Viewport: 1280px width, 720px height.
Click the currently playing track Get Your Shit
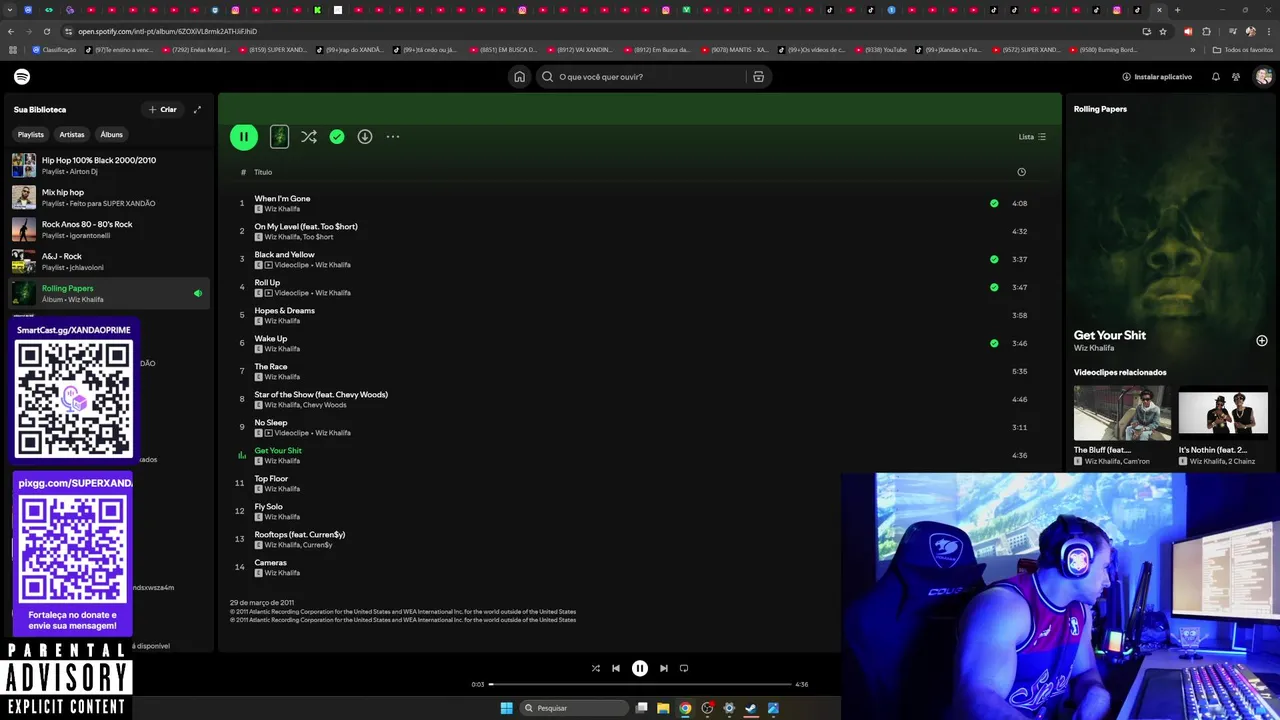pos(278,451)
